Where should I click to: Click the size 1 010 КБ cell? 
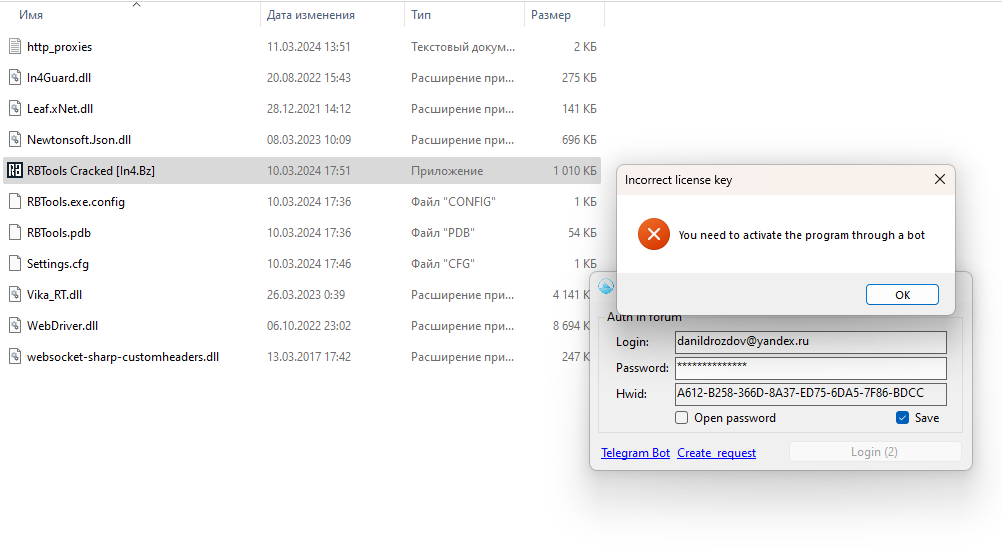pos(575,171)
